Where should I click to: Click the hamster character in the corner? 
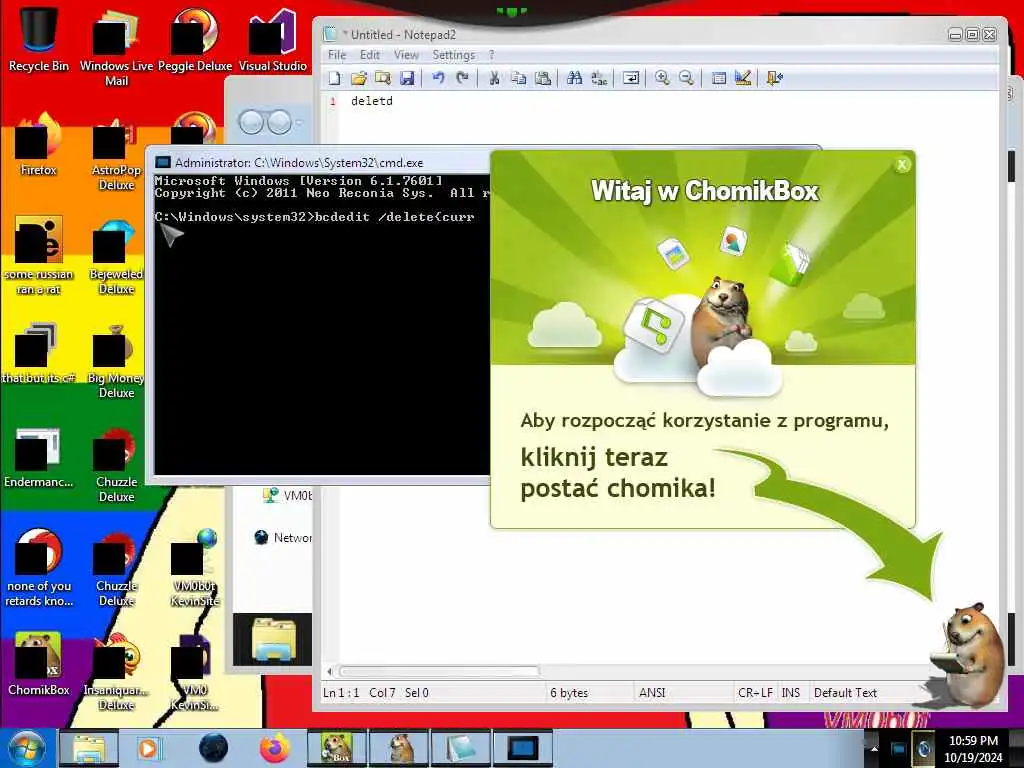(x=967, y=656)
